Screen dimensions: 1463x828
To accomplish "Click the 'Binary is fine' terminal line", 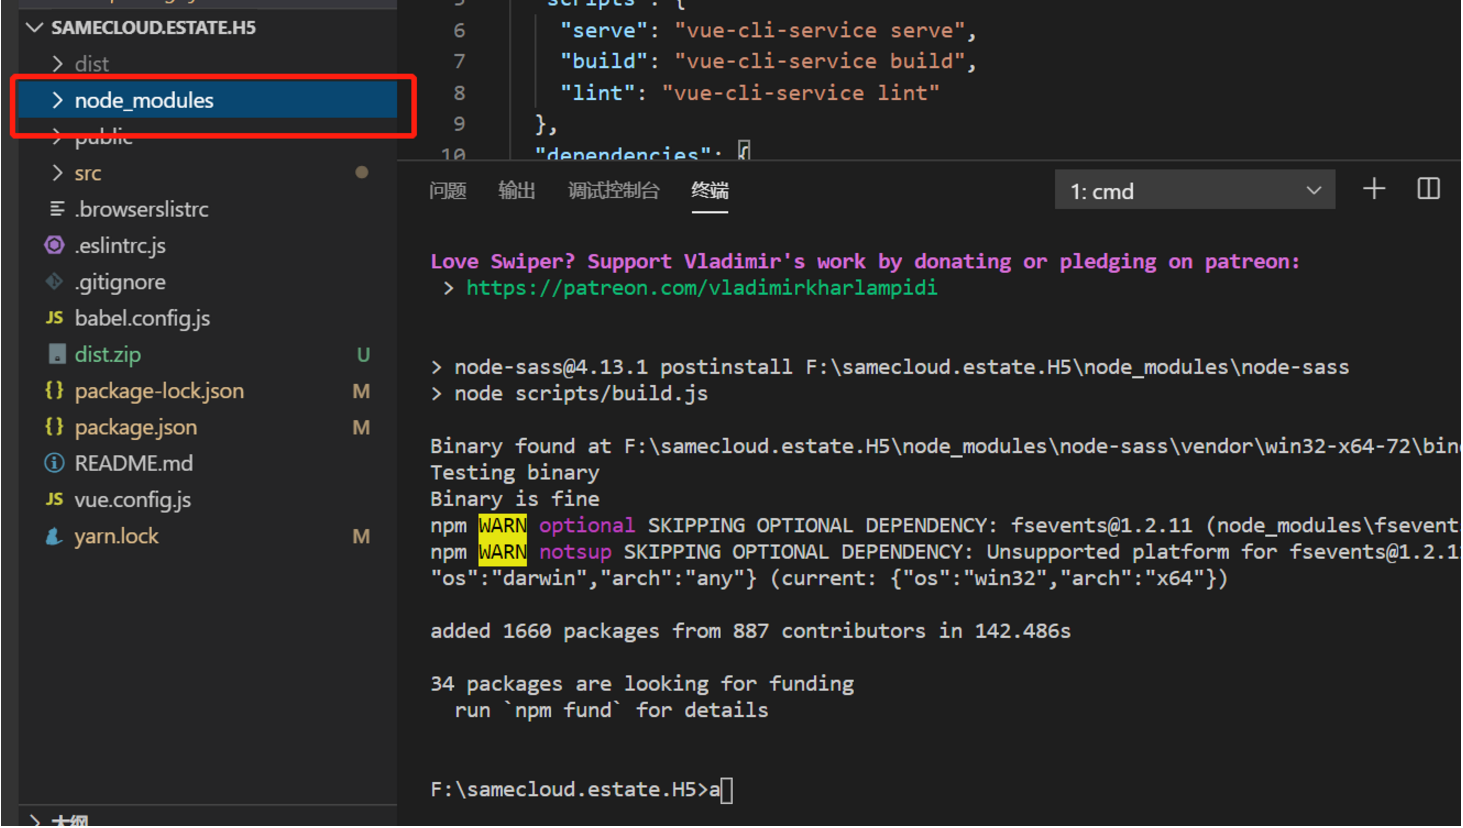I will [515, 499].
